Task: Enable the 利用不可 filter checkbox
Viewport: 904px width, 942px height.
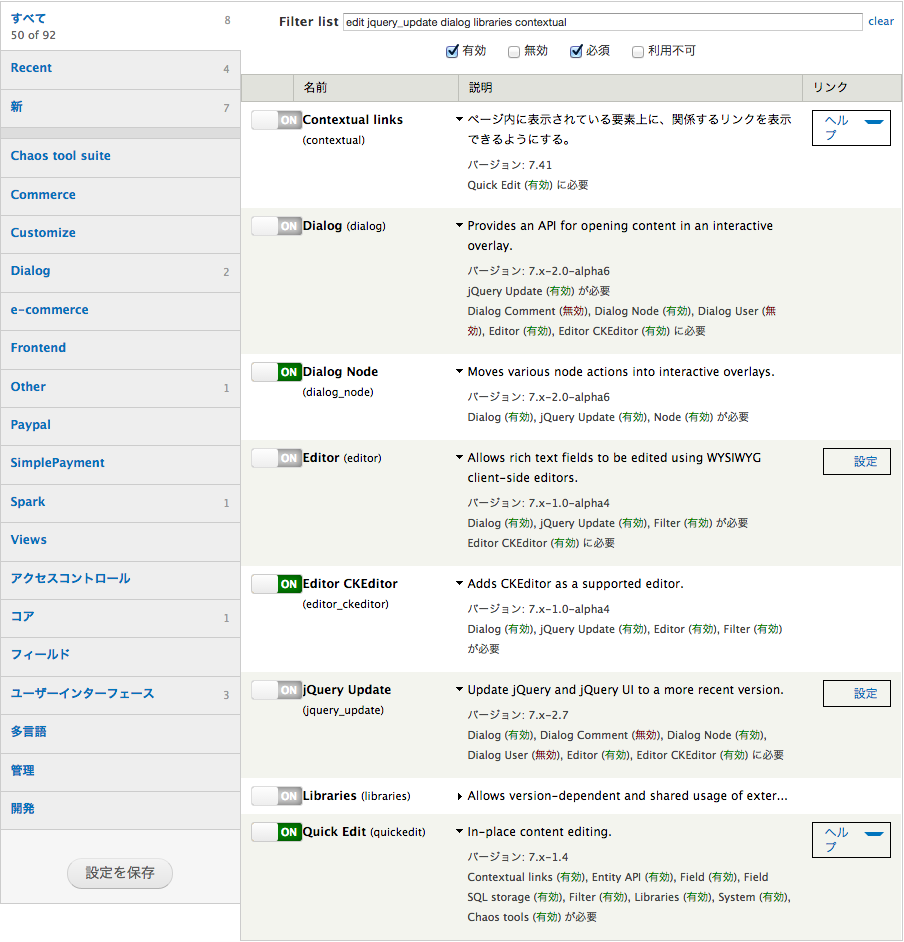Action: (x=638, y=52)
